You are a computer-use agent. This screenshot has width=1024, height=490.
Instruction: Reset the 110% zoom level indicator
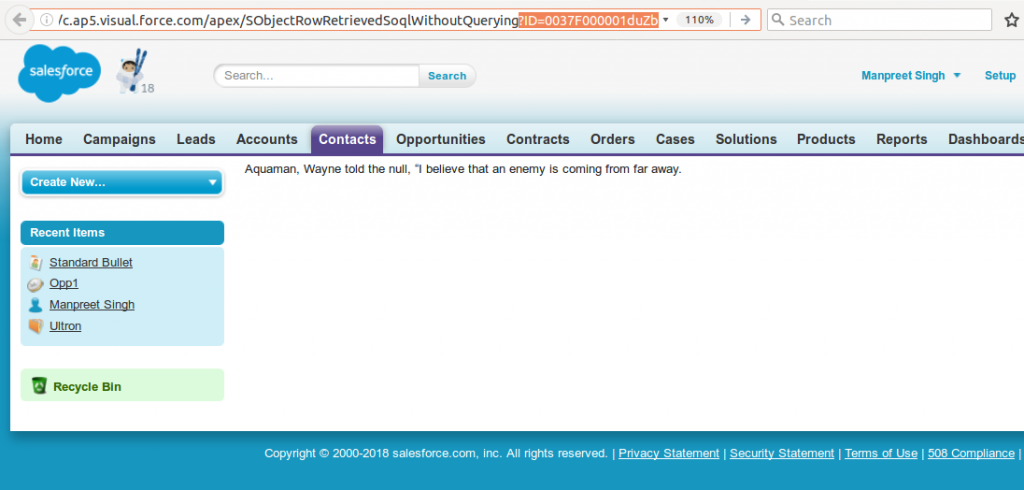[x=699, y=20]
